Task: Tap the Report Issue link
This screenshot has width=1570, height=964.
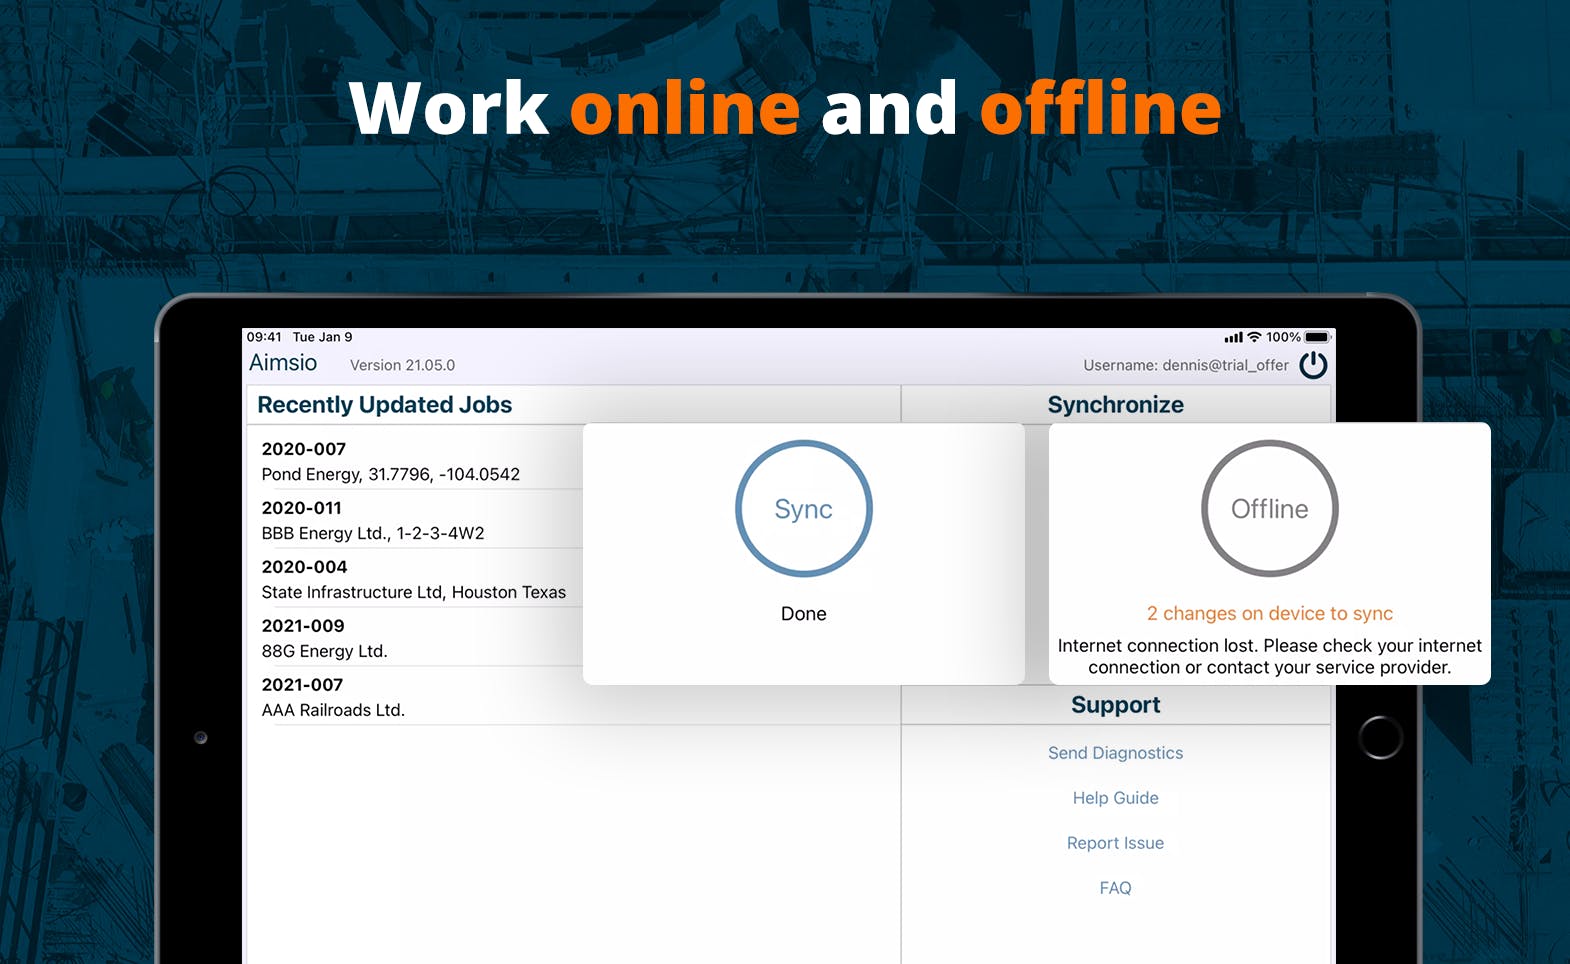Action: [1116, 843]
